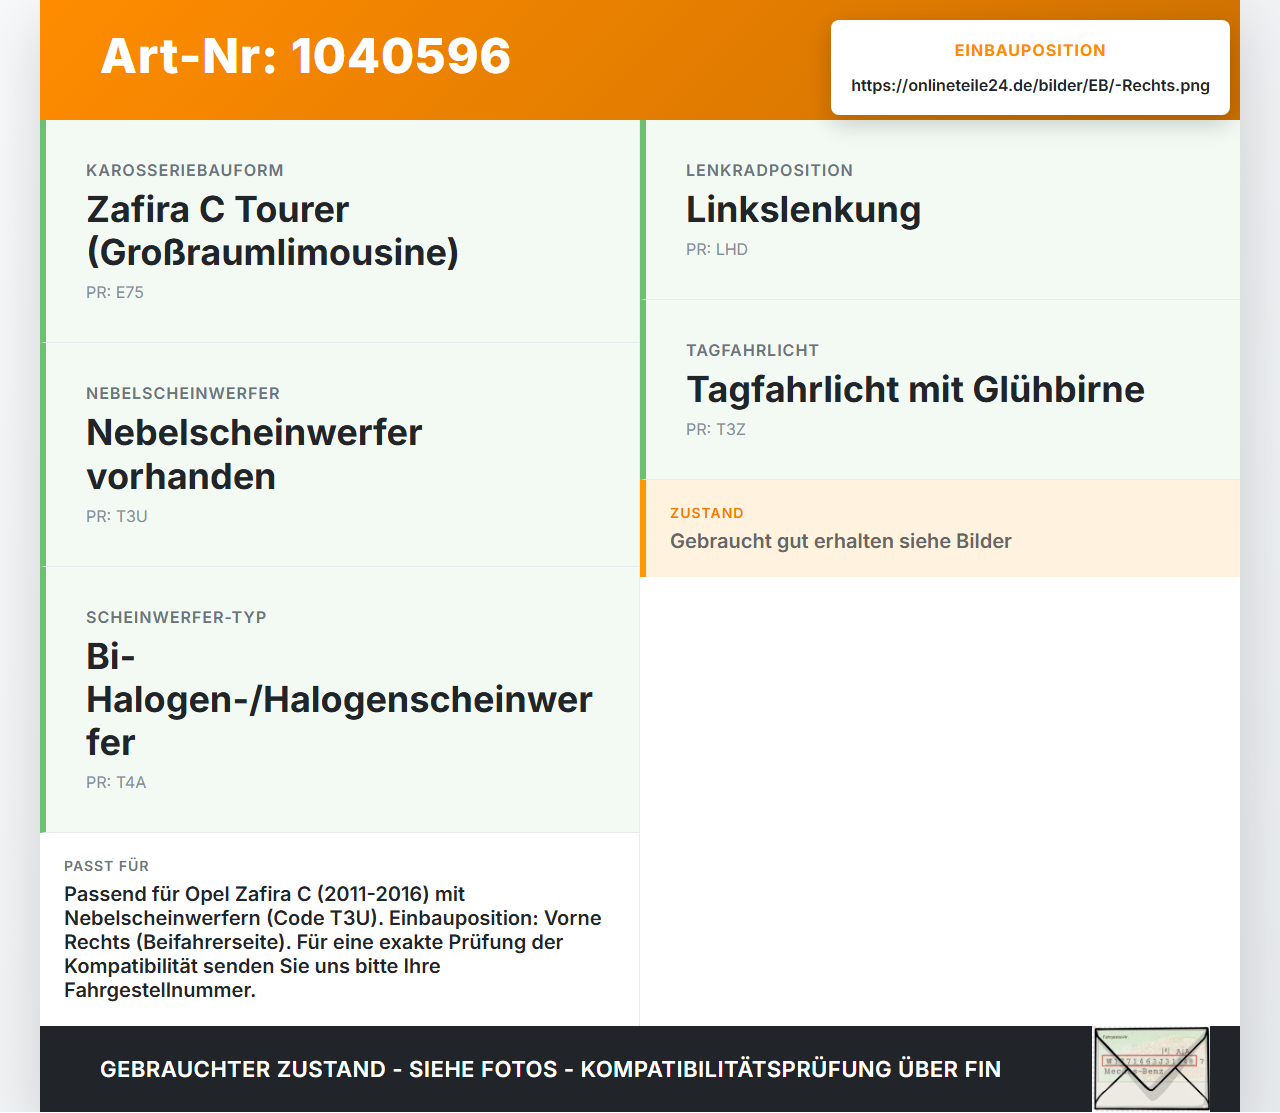This screenshot has width=1280, height=1113.
Task: Click the NEBELSCHEINWERFER label
Action: click(183, 394)
